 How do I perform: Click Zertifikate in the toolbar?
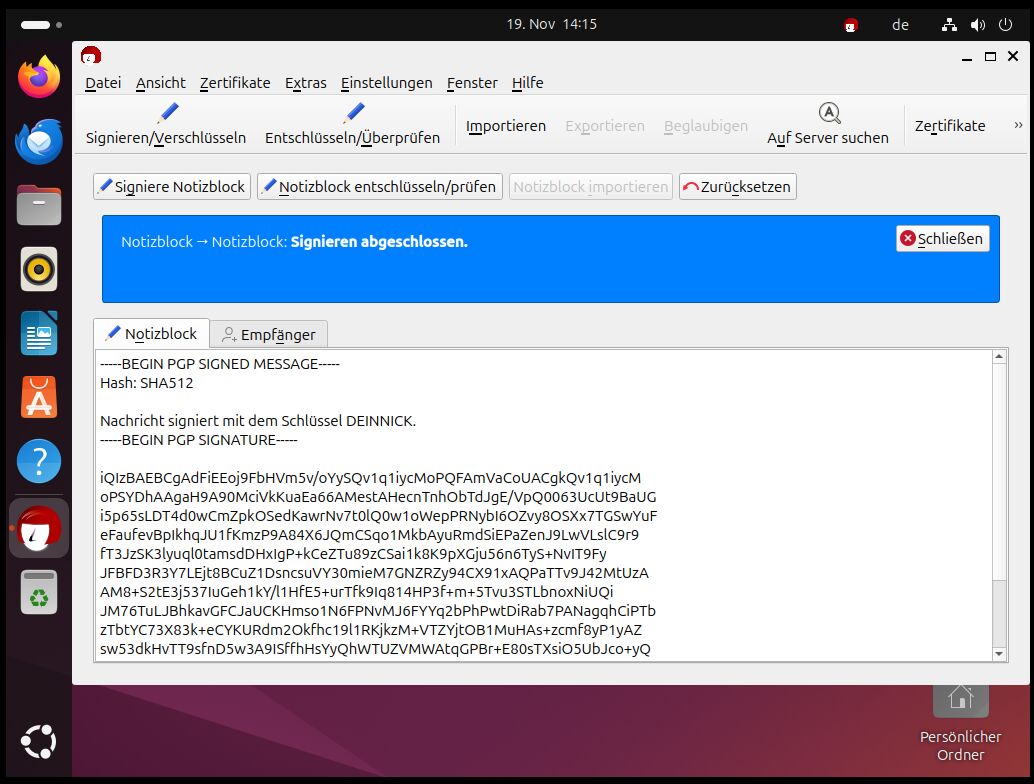[949, 126]
